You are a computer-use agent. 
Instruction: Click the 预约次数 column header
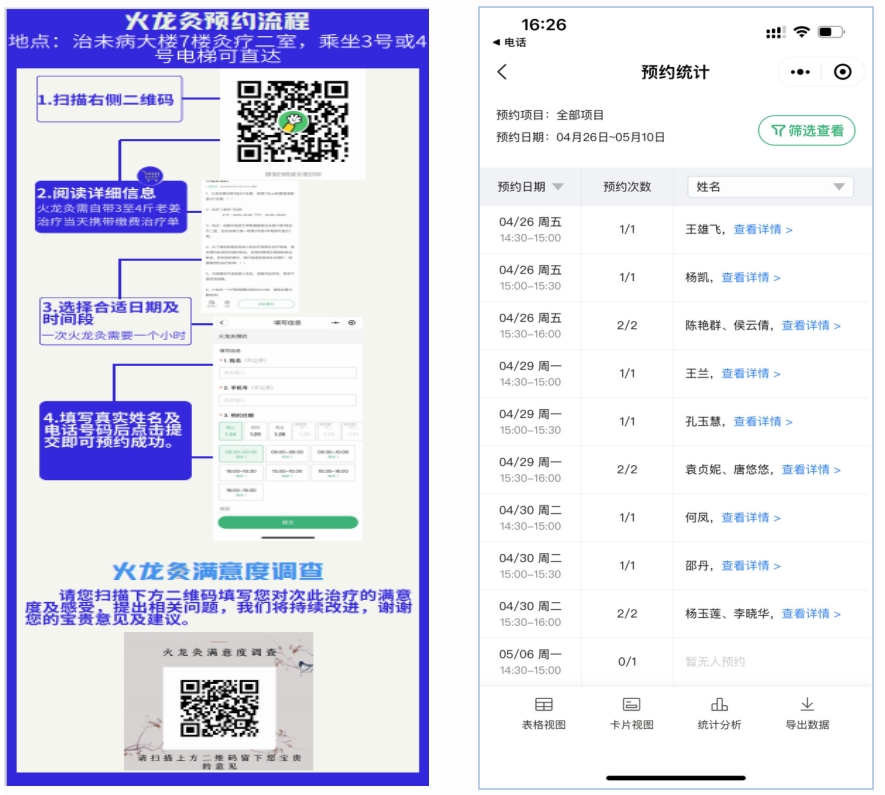tap(627, 187)
